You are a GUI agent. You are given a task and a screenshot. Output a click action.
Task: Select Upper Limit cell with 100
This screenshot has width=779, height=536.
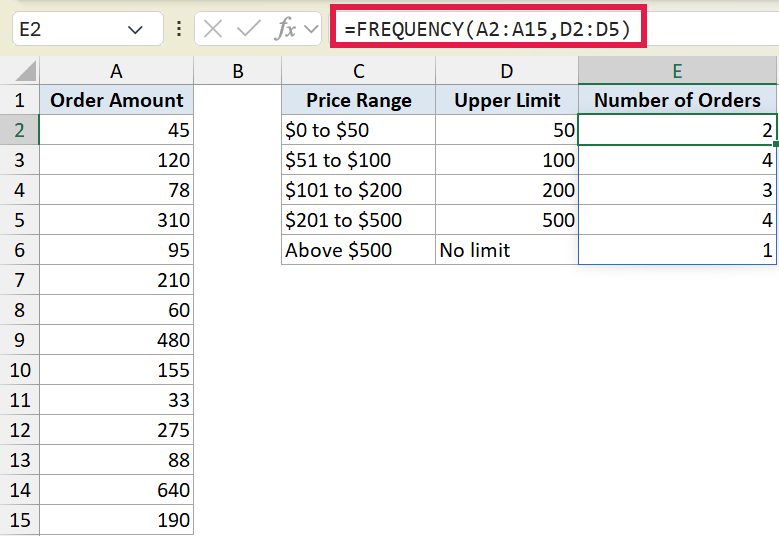coord(507,159)
